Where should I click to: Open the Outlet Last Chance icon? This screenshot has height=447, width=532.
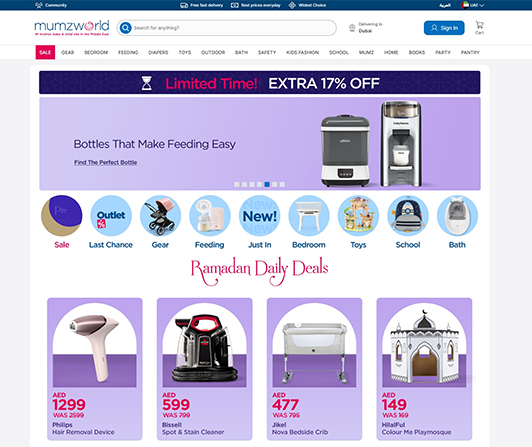point(111,216)
